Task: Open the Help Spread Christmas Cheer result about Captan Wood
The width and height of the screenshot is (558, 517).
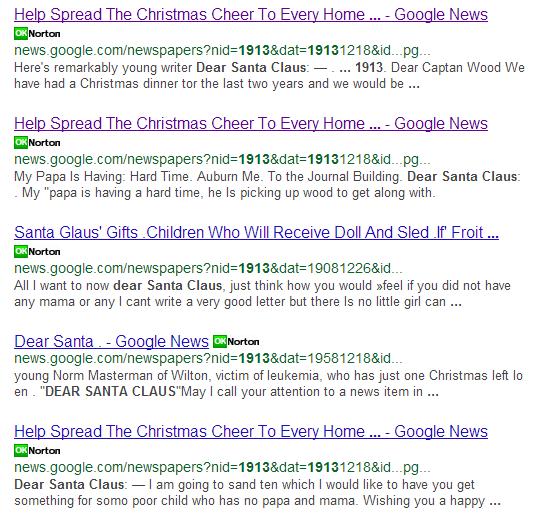Action: [x=251, y=15]
